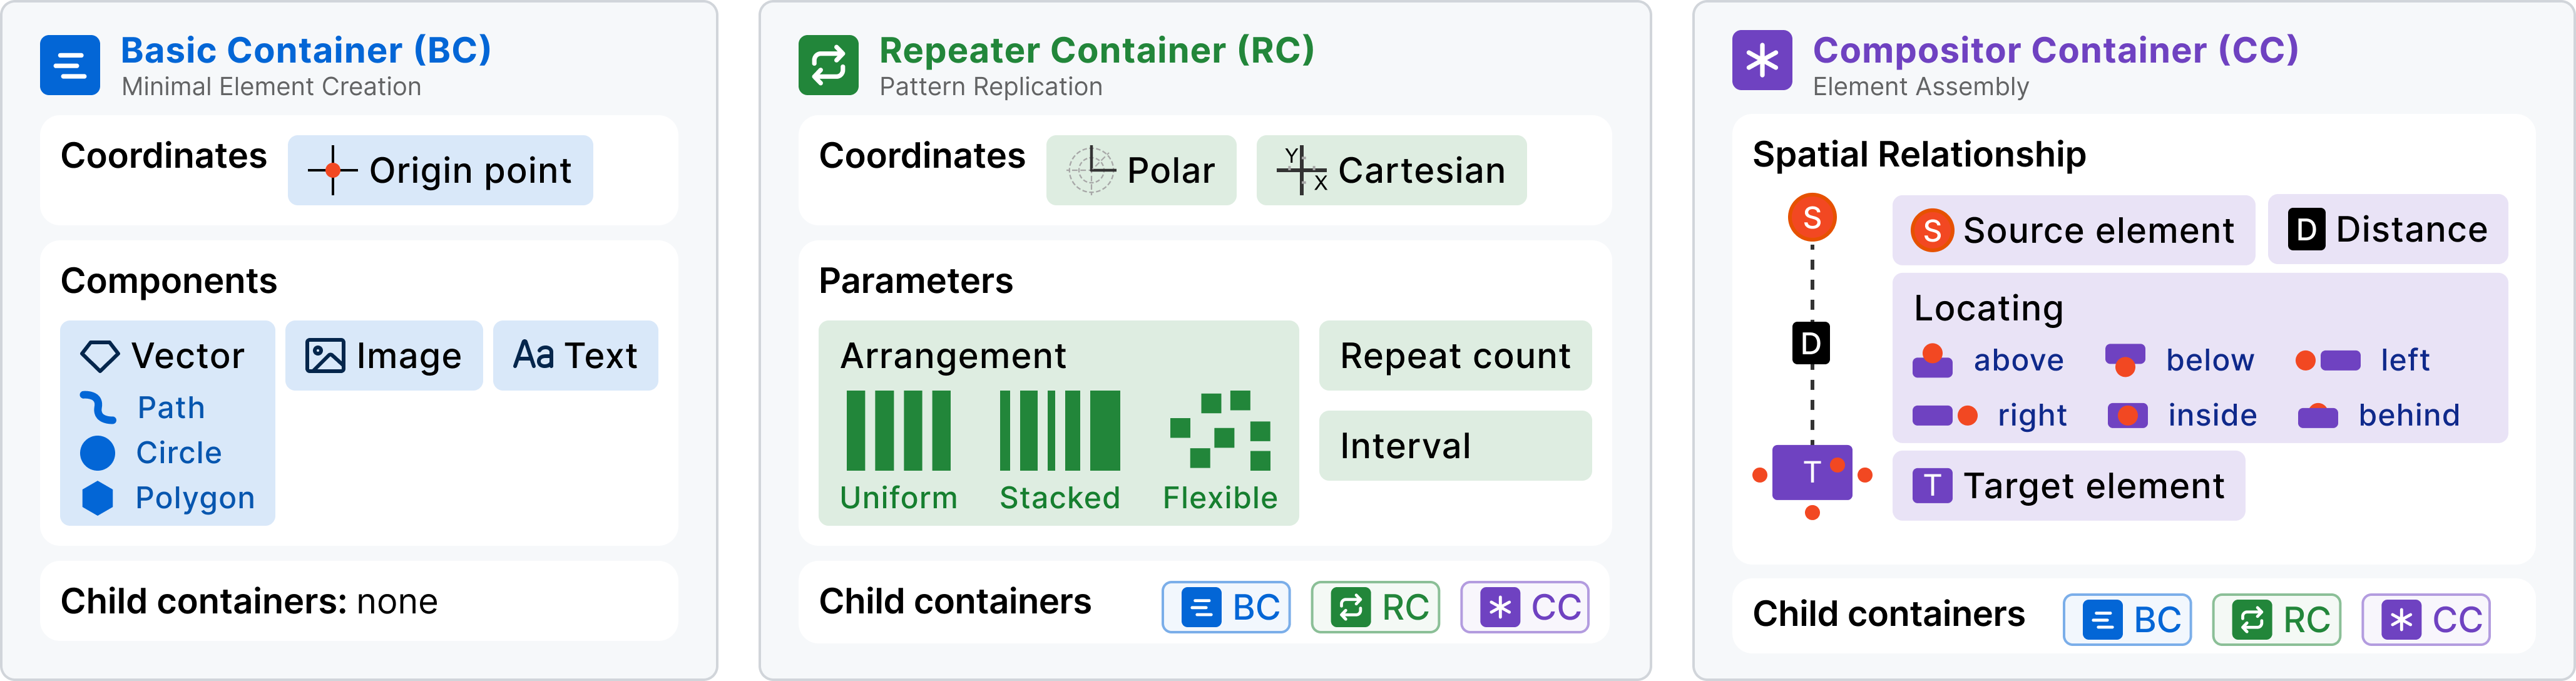
Task: Click the Repeat count parameter
Action: click(x=1455, y=356)
